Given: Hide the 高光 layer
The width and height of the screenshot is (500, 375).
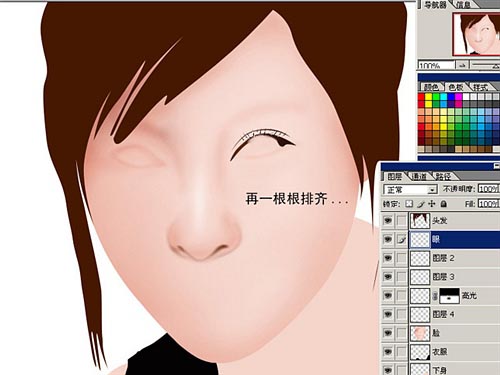Looking at the screenshot, I should point(388,296).
